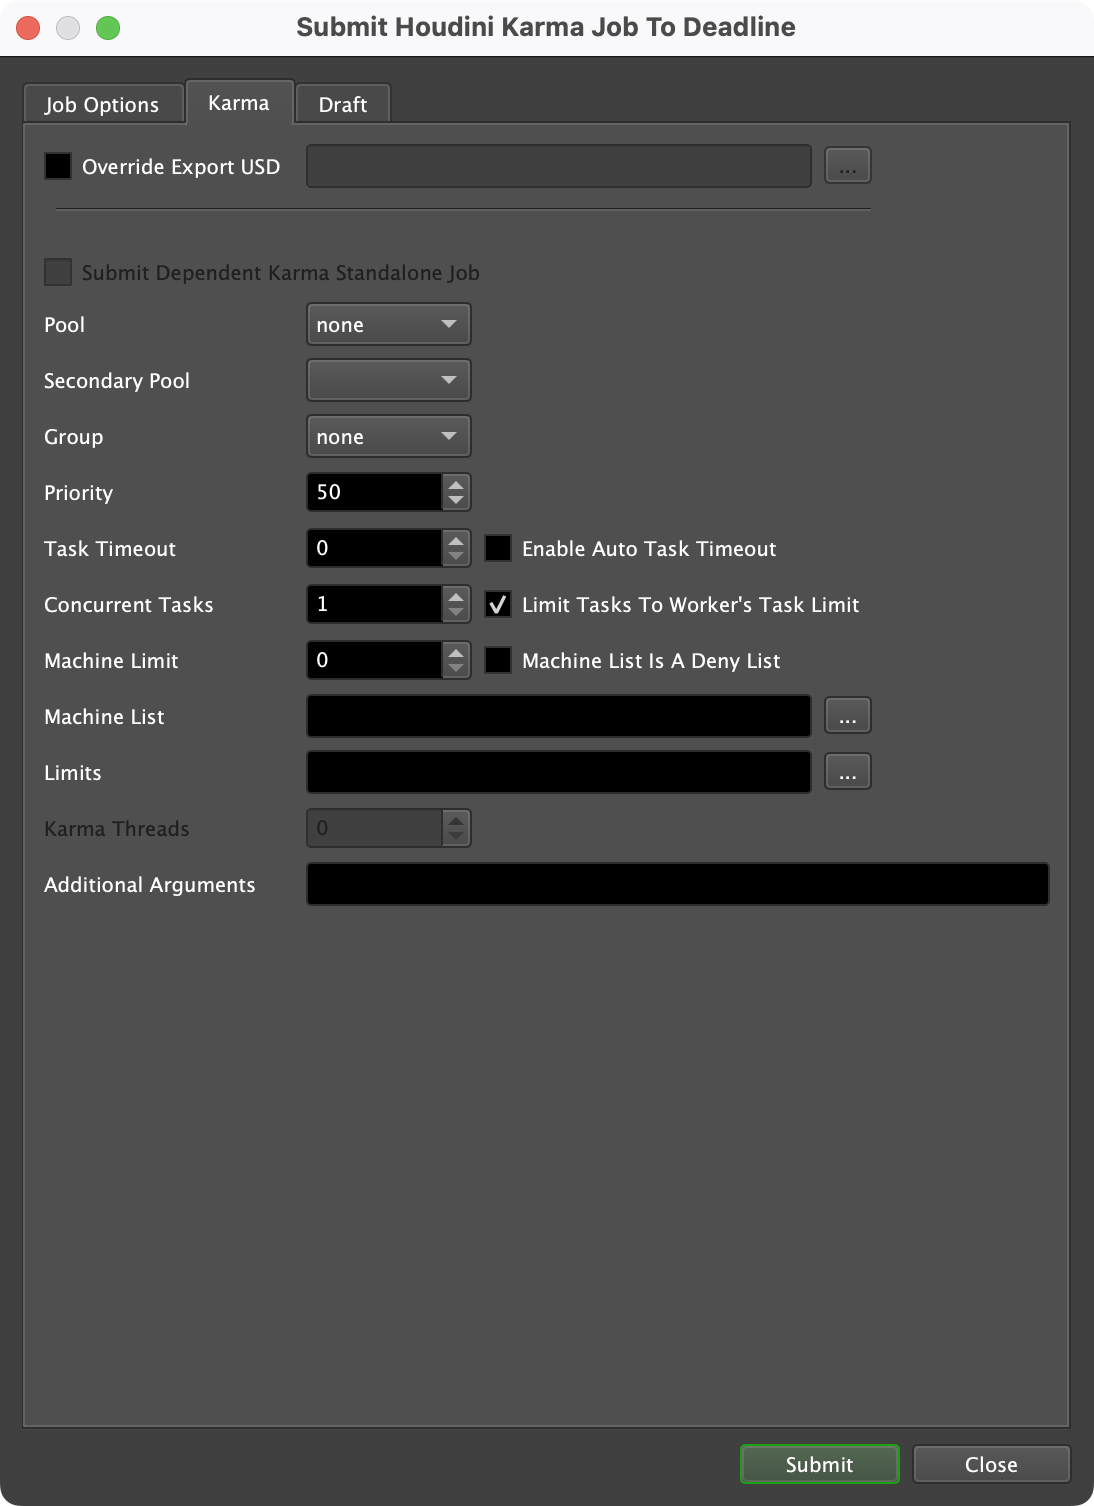This screenshot has width=1094, height=1506.
Task: Enable Auto Task Timeout
Action: point(497,548)
